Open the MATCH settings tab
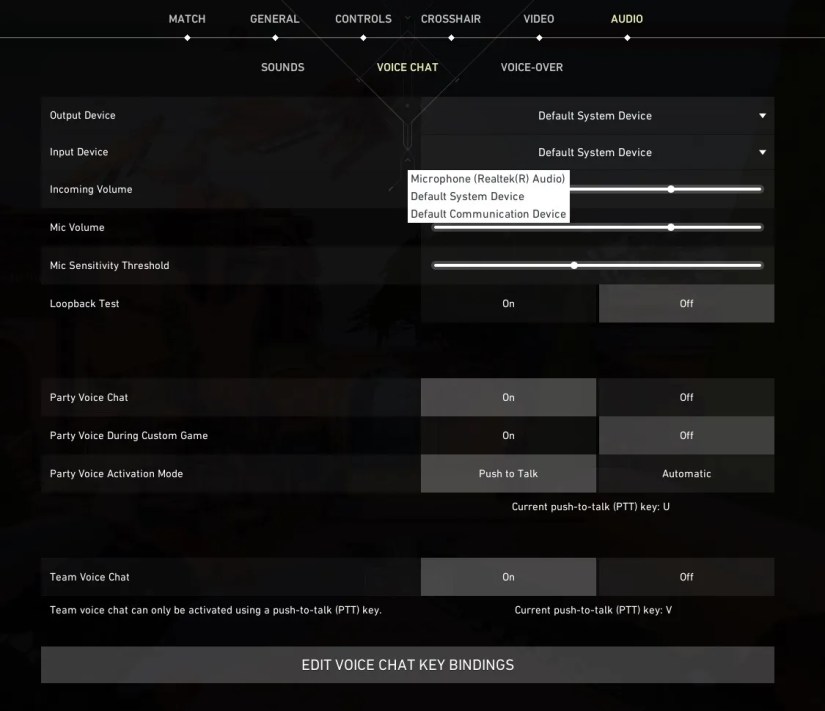 186,18
